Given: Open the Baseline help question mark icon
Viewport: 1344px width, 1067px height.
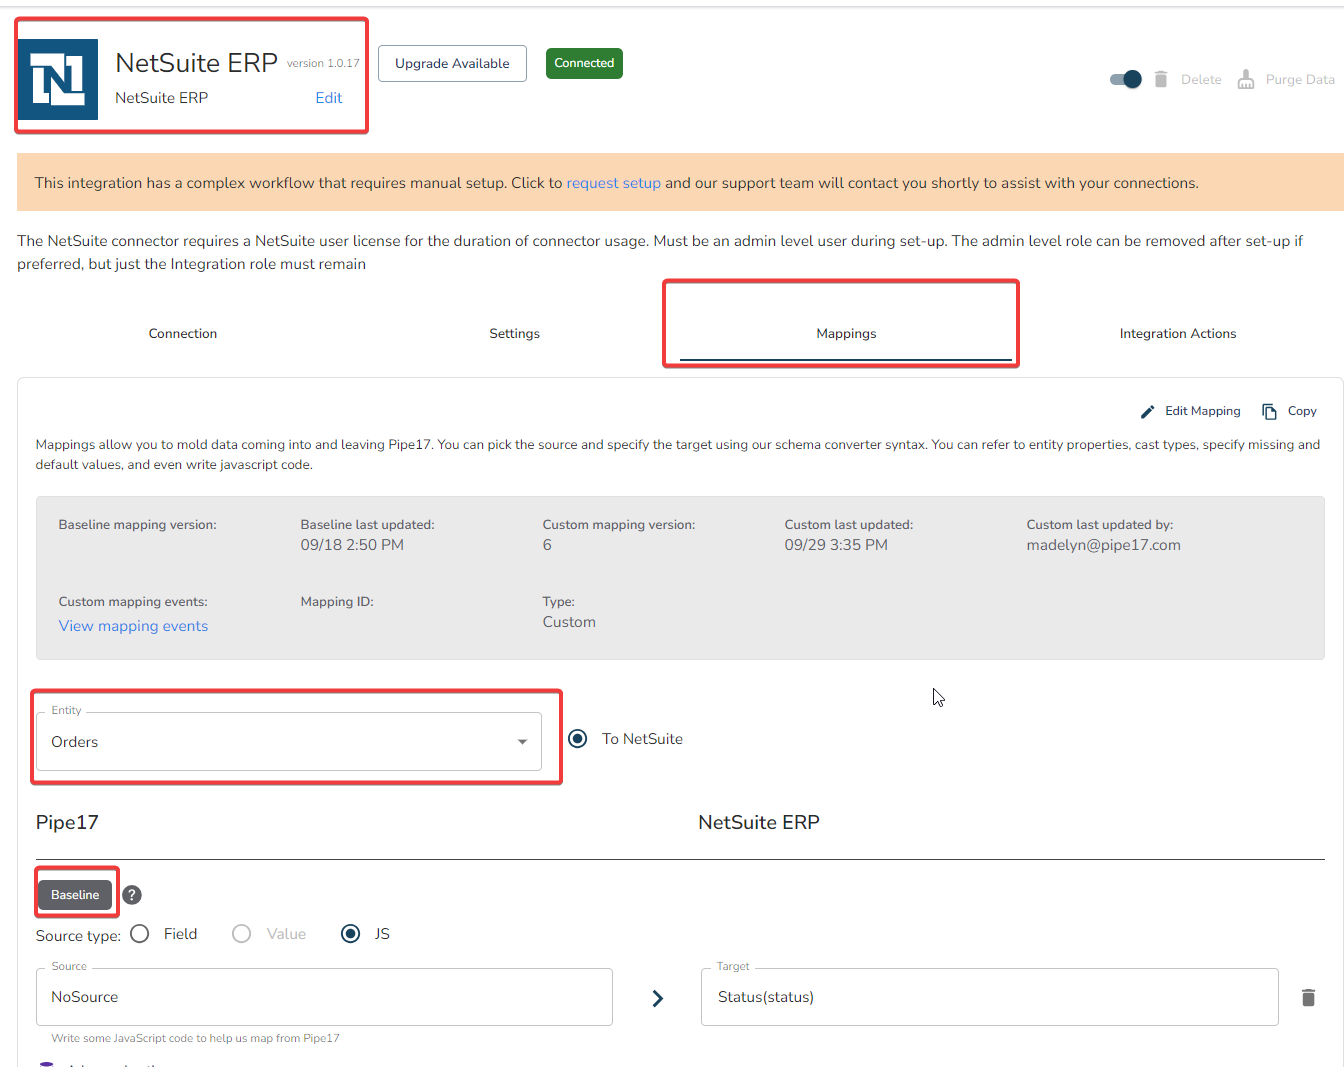Looking at the screenshot, I should coord(132,895).
